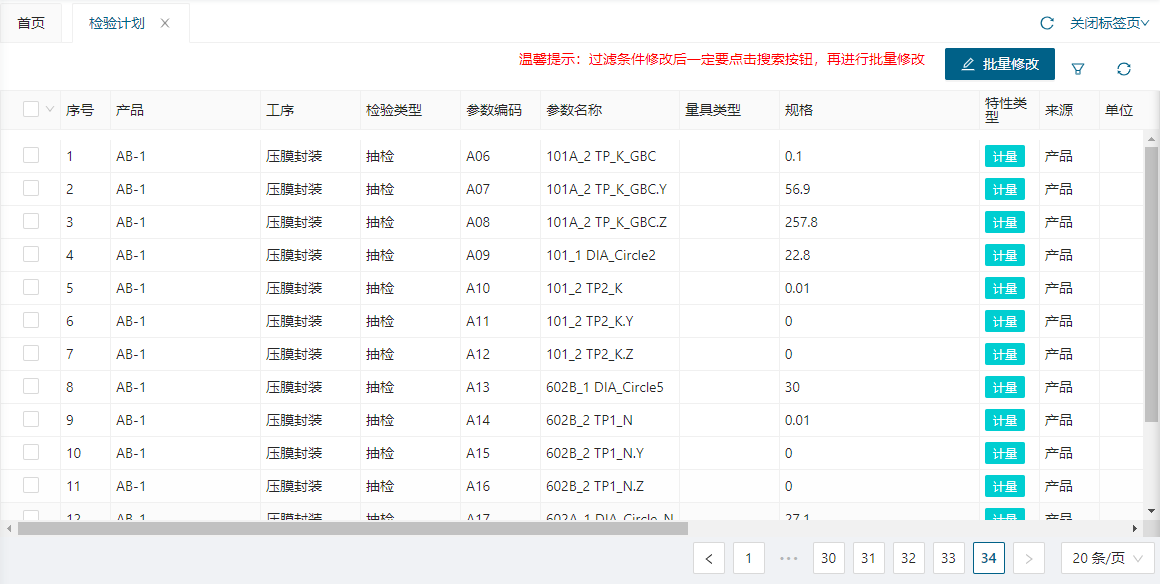The height and width of the screenshot is (584, 1160).
Task: Click the reload icon next to 关闭标签页
Action: [1047, 23]
